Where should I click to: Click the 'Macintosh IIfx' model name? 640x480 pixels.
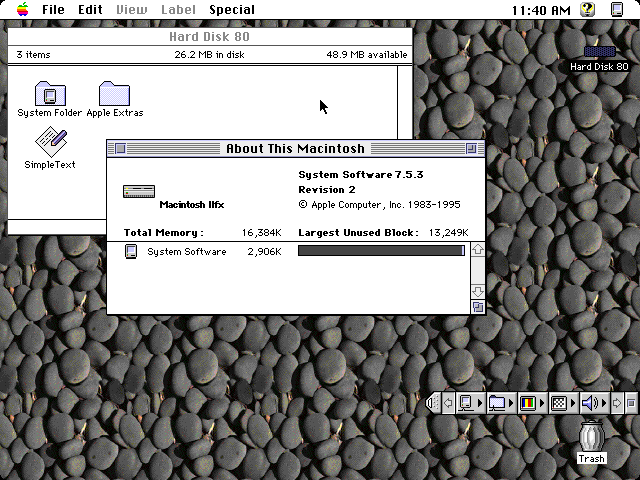coord(192,205)
